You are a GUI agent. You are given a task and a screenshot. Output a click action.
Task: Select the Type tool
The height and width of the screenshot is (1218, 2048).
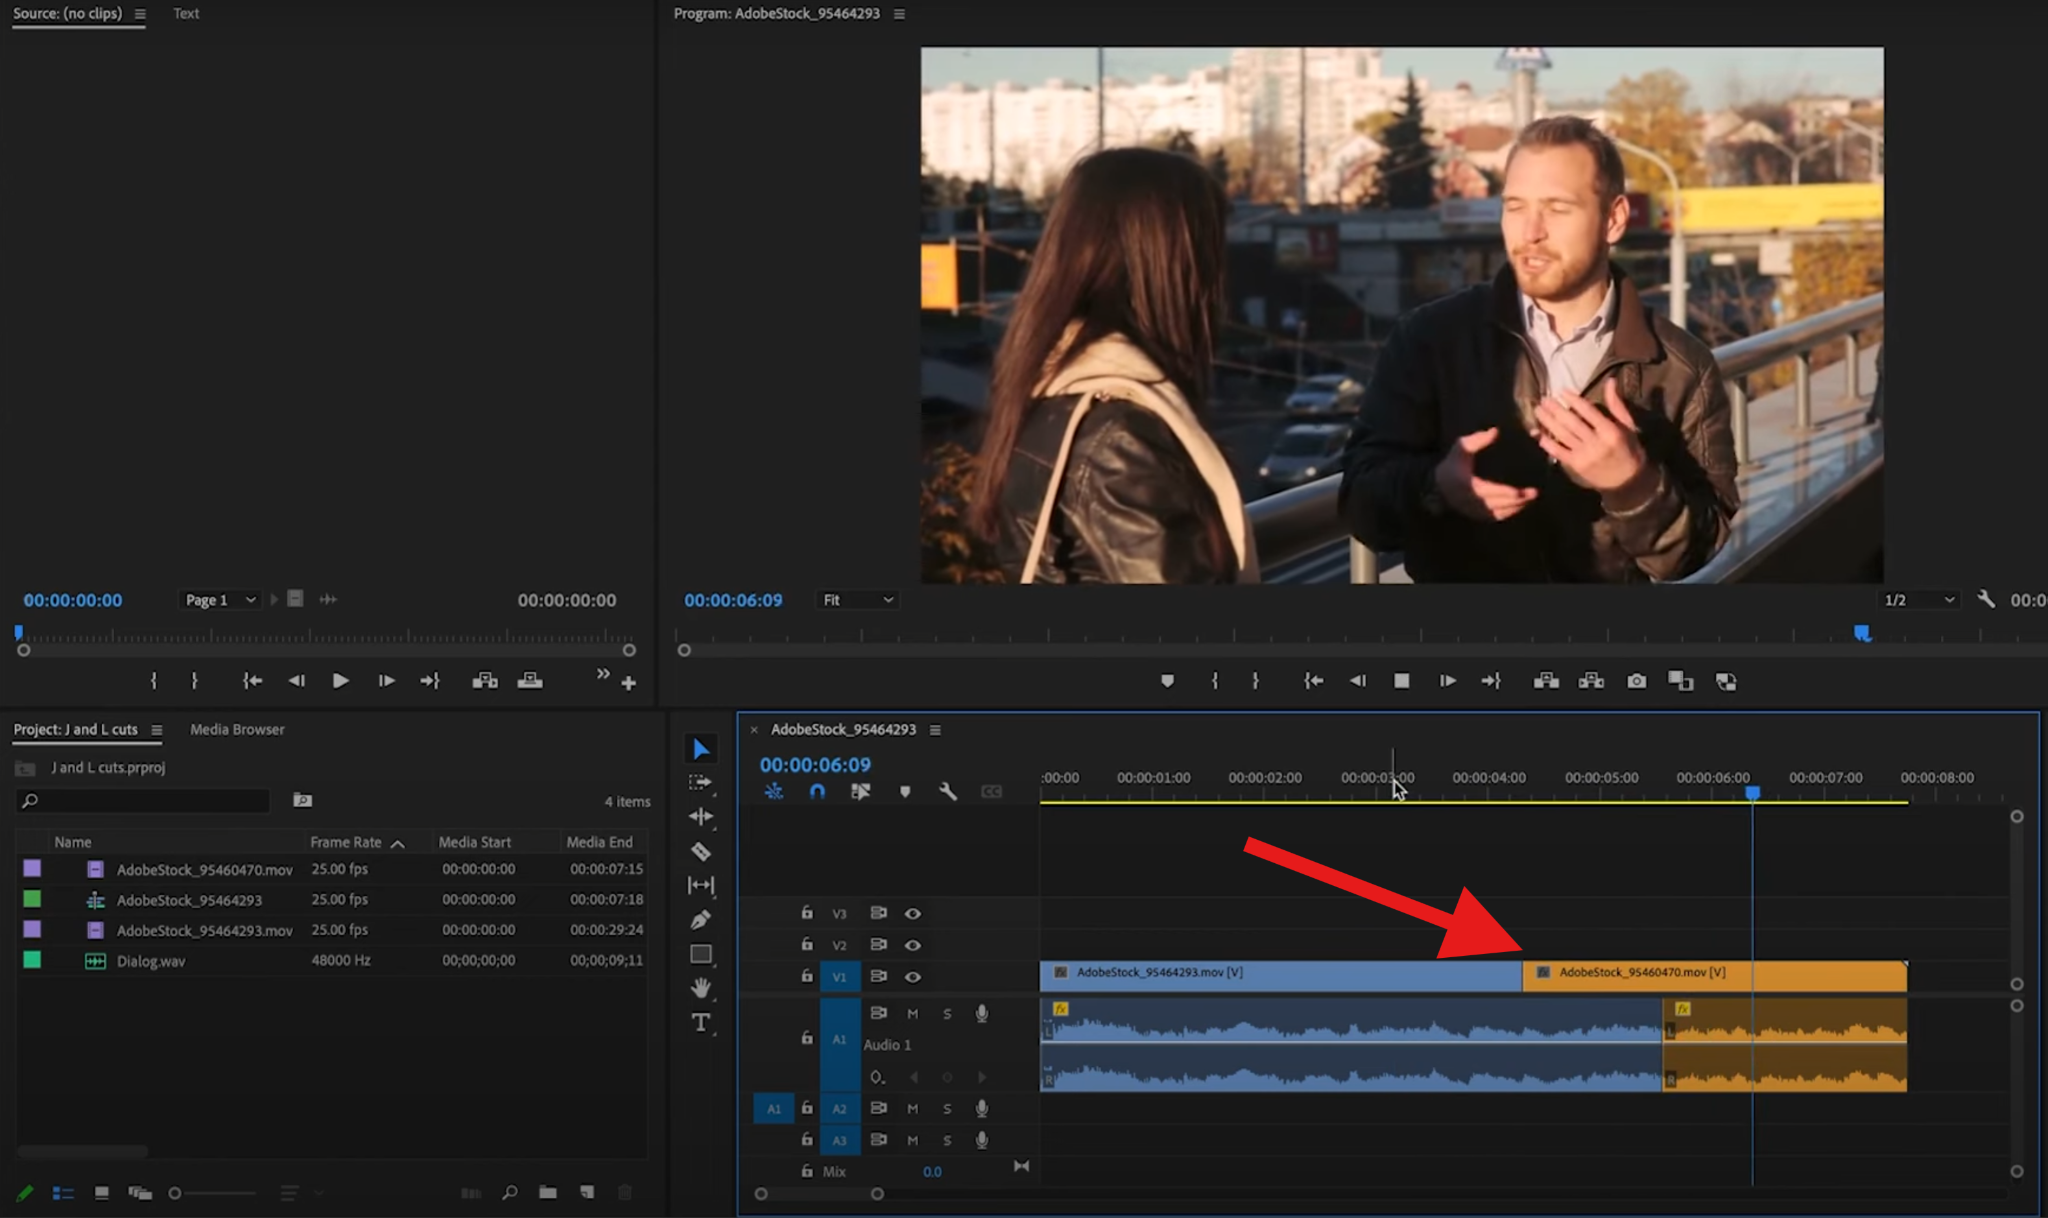click(x=701, y=1022)
